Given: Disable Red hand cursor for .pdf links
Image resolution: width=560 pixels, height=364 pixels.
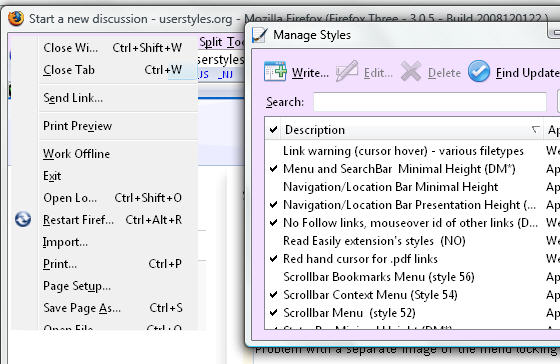Looking at the screenshot, I should click(274, 259).
